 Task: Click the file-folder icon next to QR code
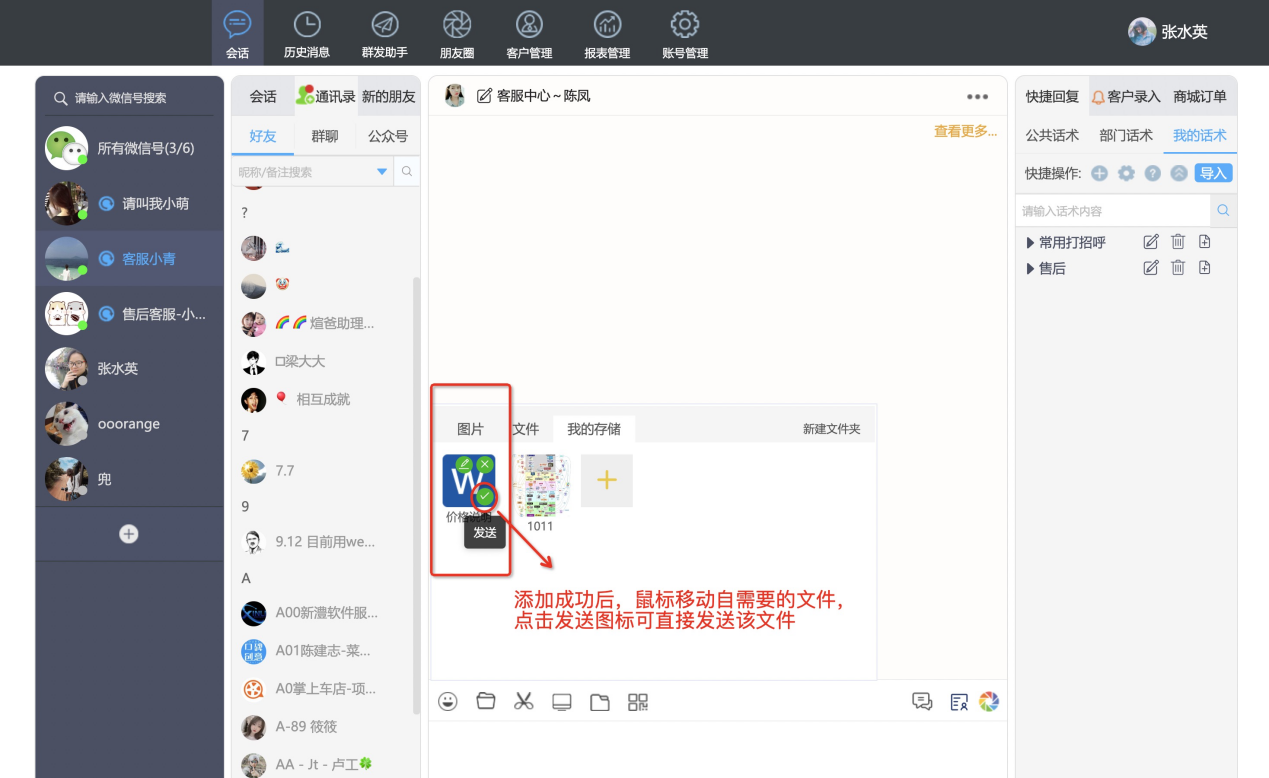pyautogui.click(x=600, y=701)
